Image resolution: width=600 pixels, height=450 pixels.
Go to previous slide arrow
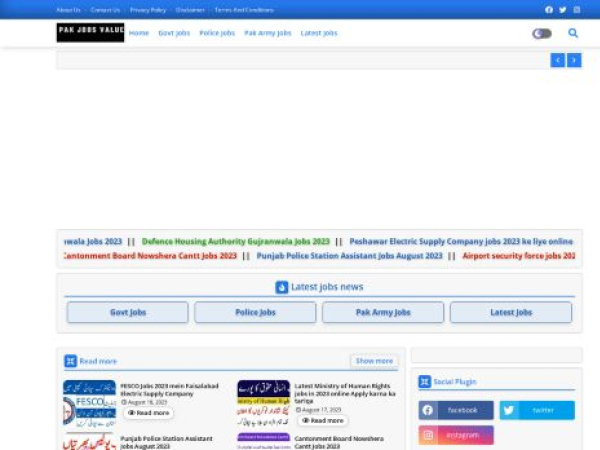click(558, 60)
